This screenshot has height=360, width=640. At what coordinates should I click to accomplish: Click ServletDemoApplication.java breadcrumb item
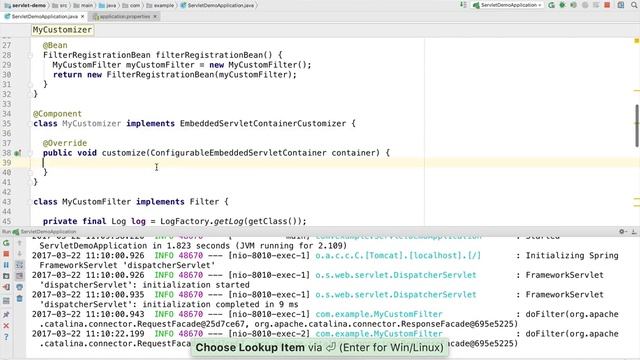pos(217,5)
